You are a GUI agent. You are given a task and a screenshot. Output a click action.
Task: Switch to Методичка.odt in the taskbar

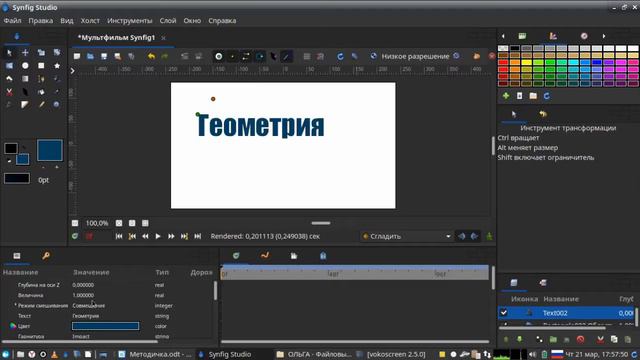pyautogui.click(x=155, y=354)
